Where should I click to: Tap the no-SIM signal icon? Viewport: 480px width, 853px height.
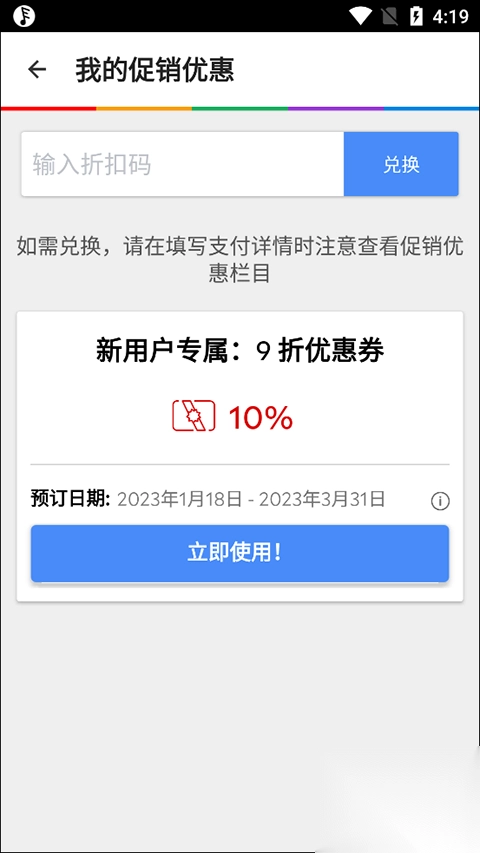click(x=389, y=16)
